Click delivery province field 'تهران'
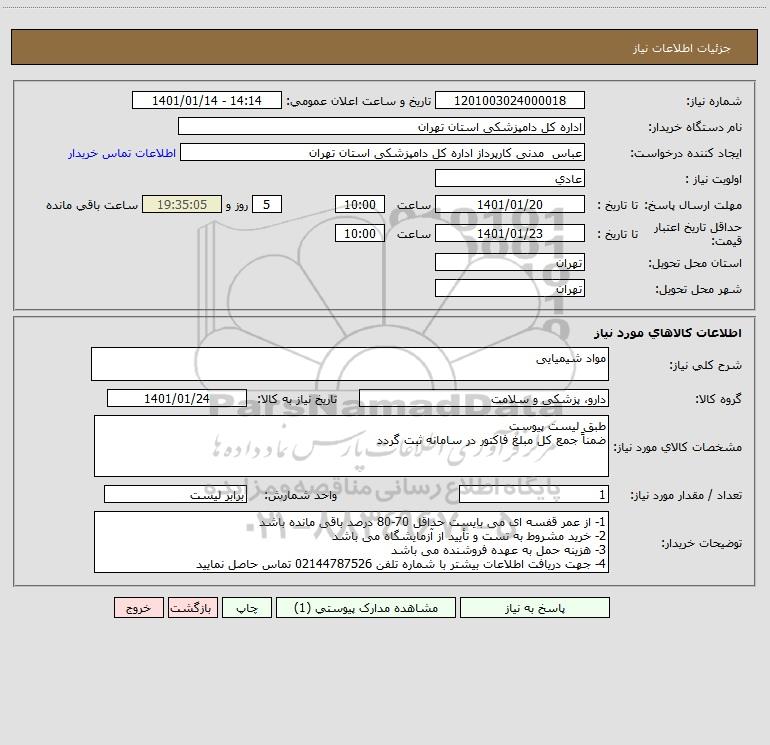This screenshot has width=770, height=745. pos(510,262)
